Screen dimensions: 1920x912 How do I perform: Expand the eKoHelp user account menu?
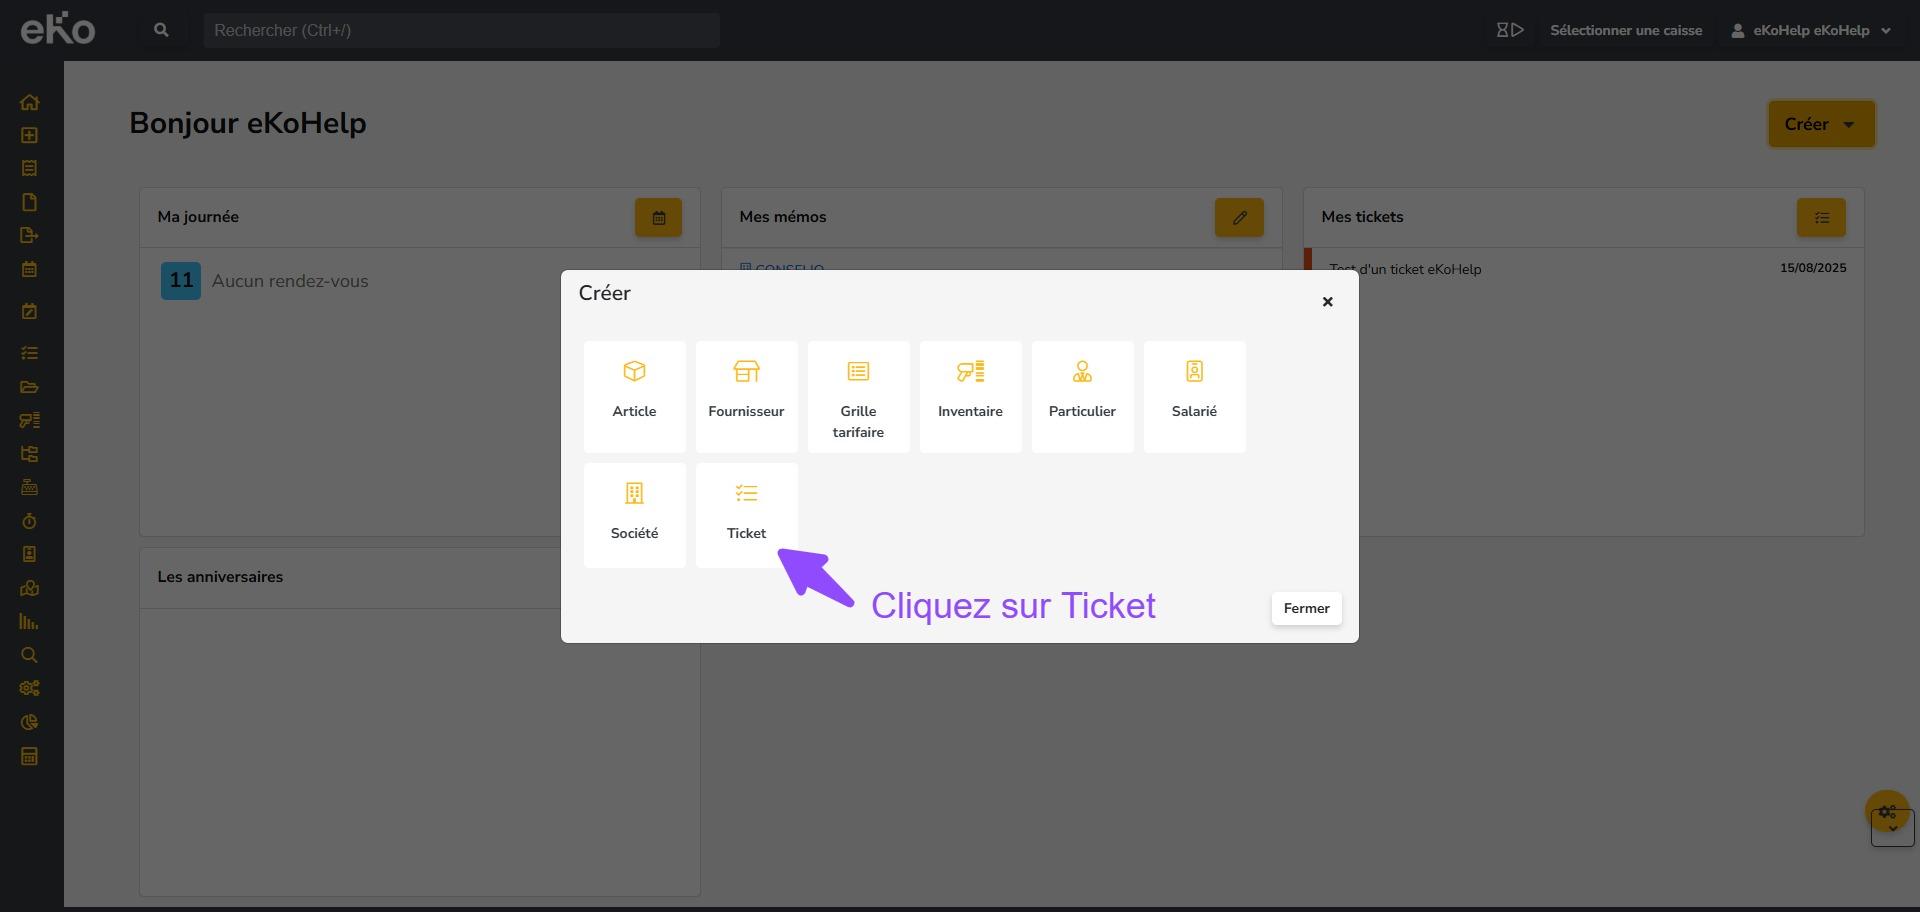click(1811, 31)
